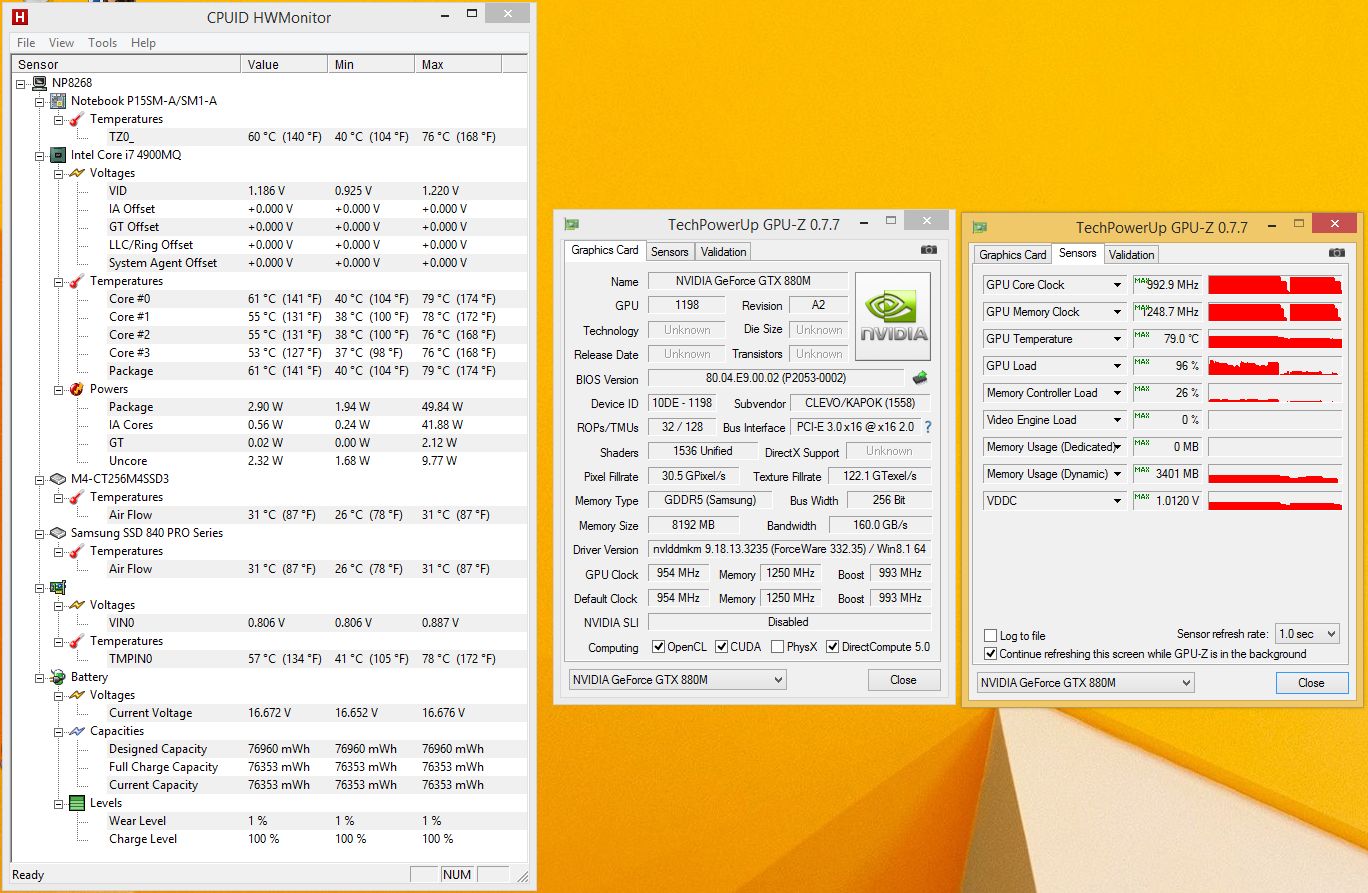Open the GPU Core Clock sensor dropdown
The image size is (1368, 893).
click(1117, 285)
